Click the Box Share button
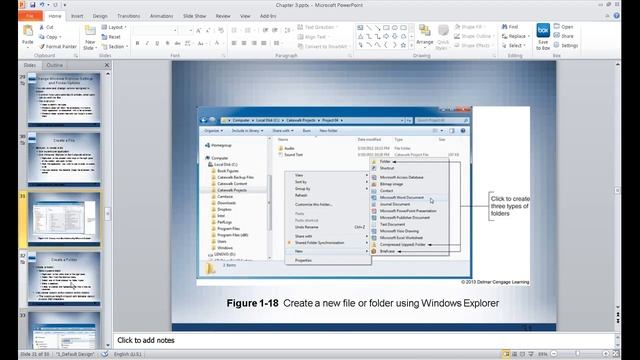 click(564, 36)
